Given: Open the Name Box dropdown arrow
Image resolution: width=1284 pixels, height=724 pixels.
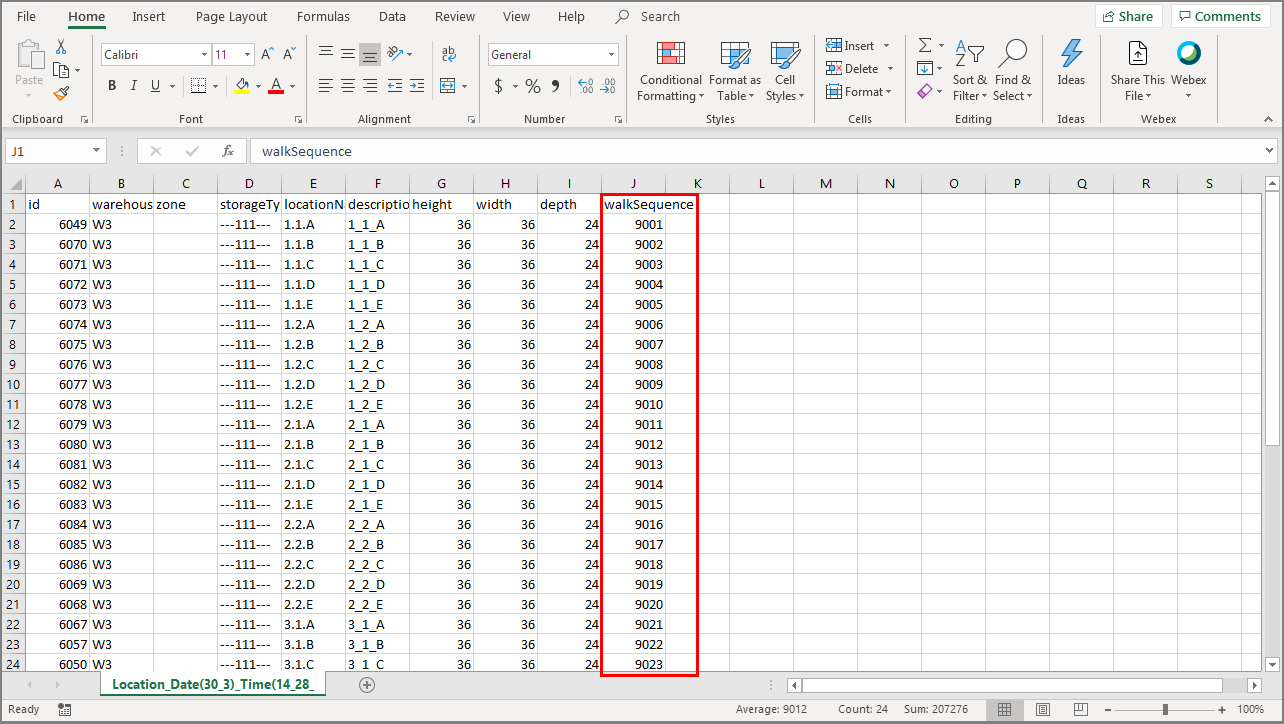Looking at the screenshot, I should tap(97, 151).
